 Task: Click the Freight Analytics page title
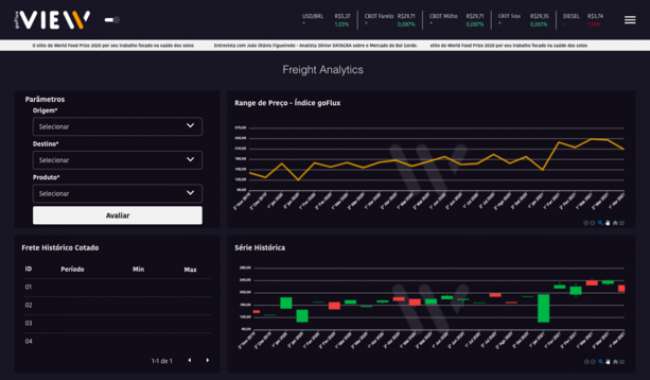tap(323, 70)
